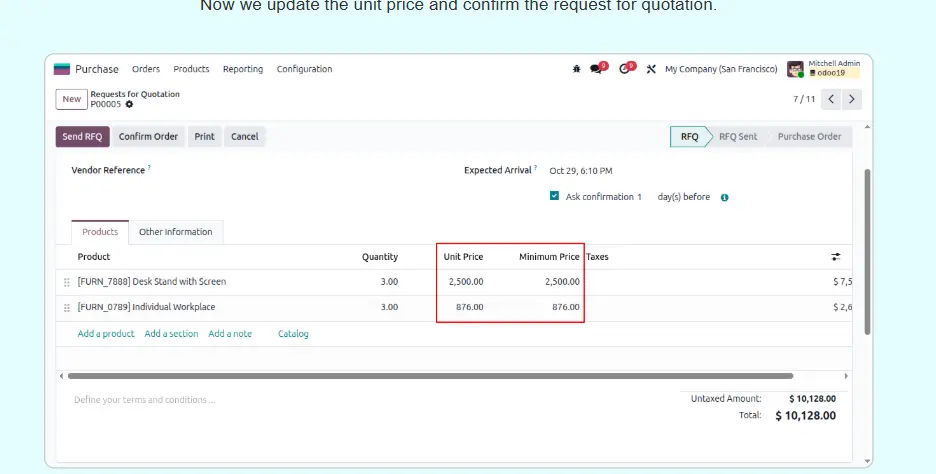Screen dimensions: 936x474
Task: Click the Desk Stand unit price cell
Action: [x=464, y=282]
